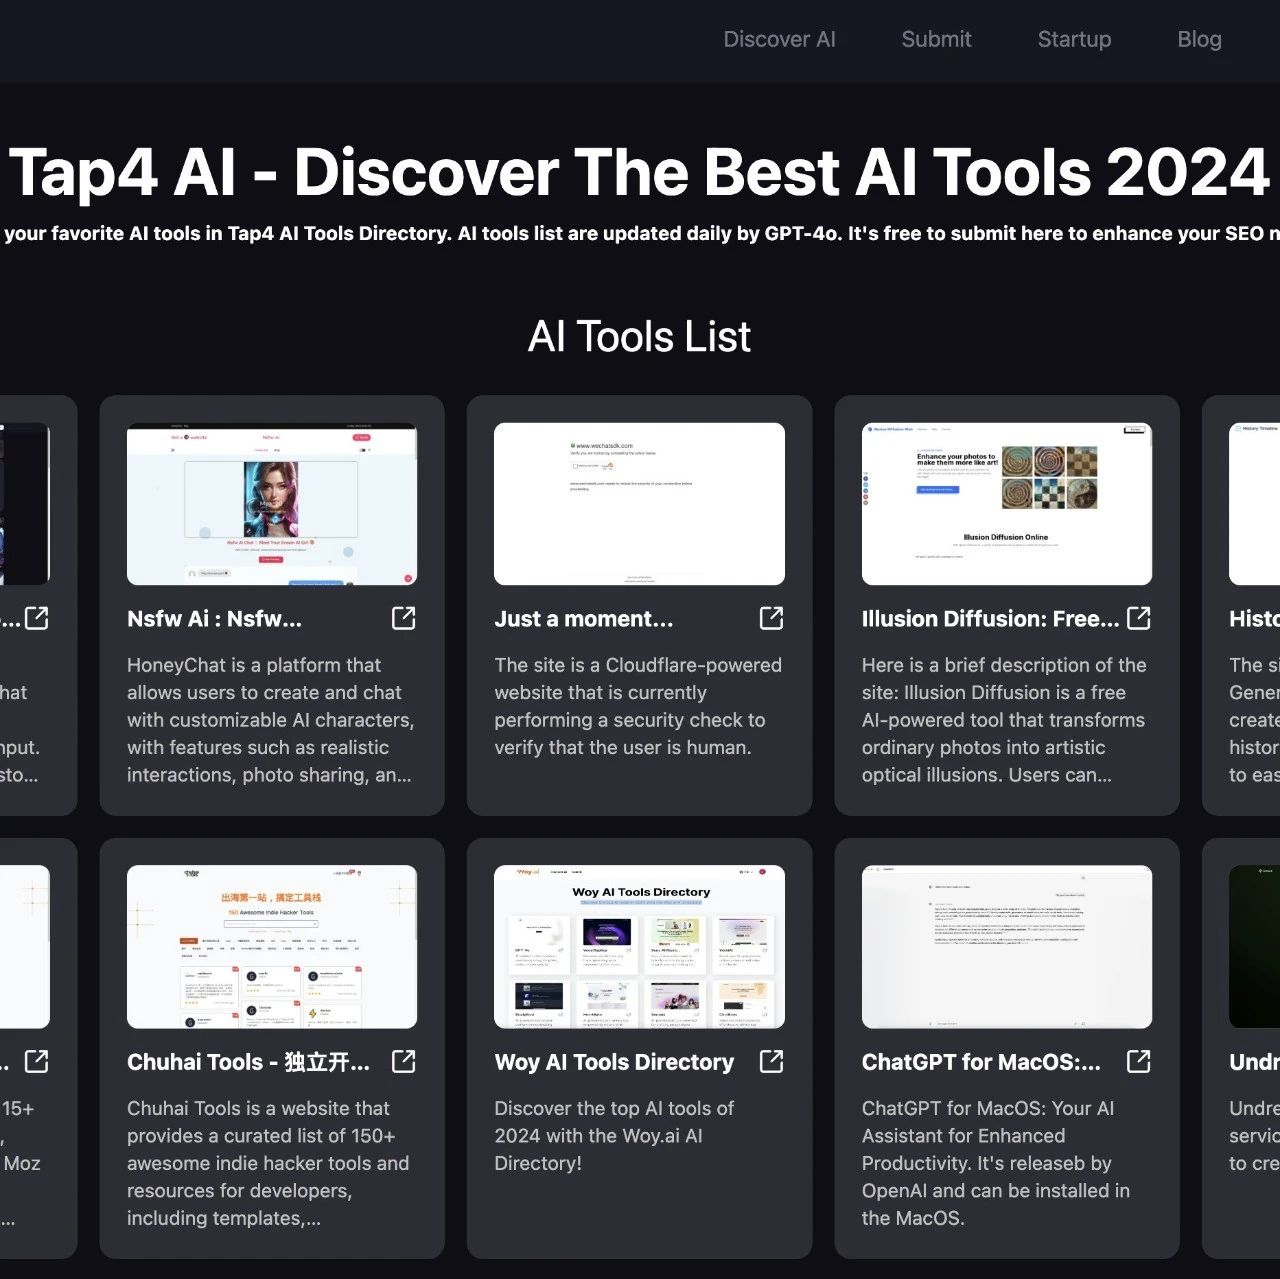1280x1279 pixels.
Task: Go to the Submit page
Action: coord(936,39)
